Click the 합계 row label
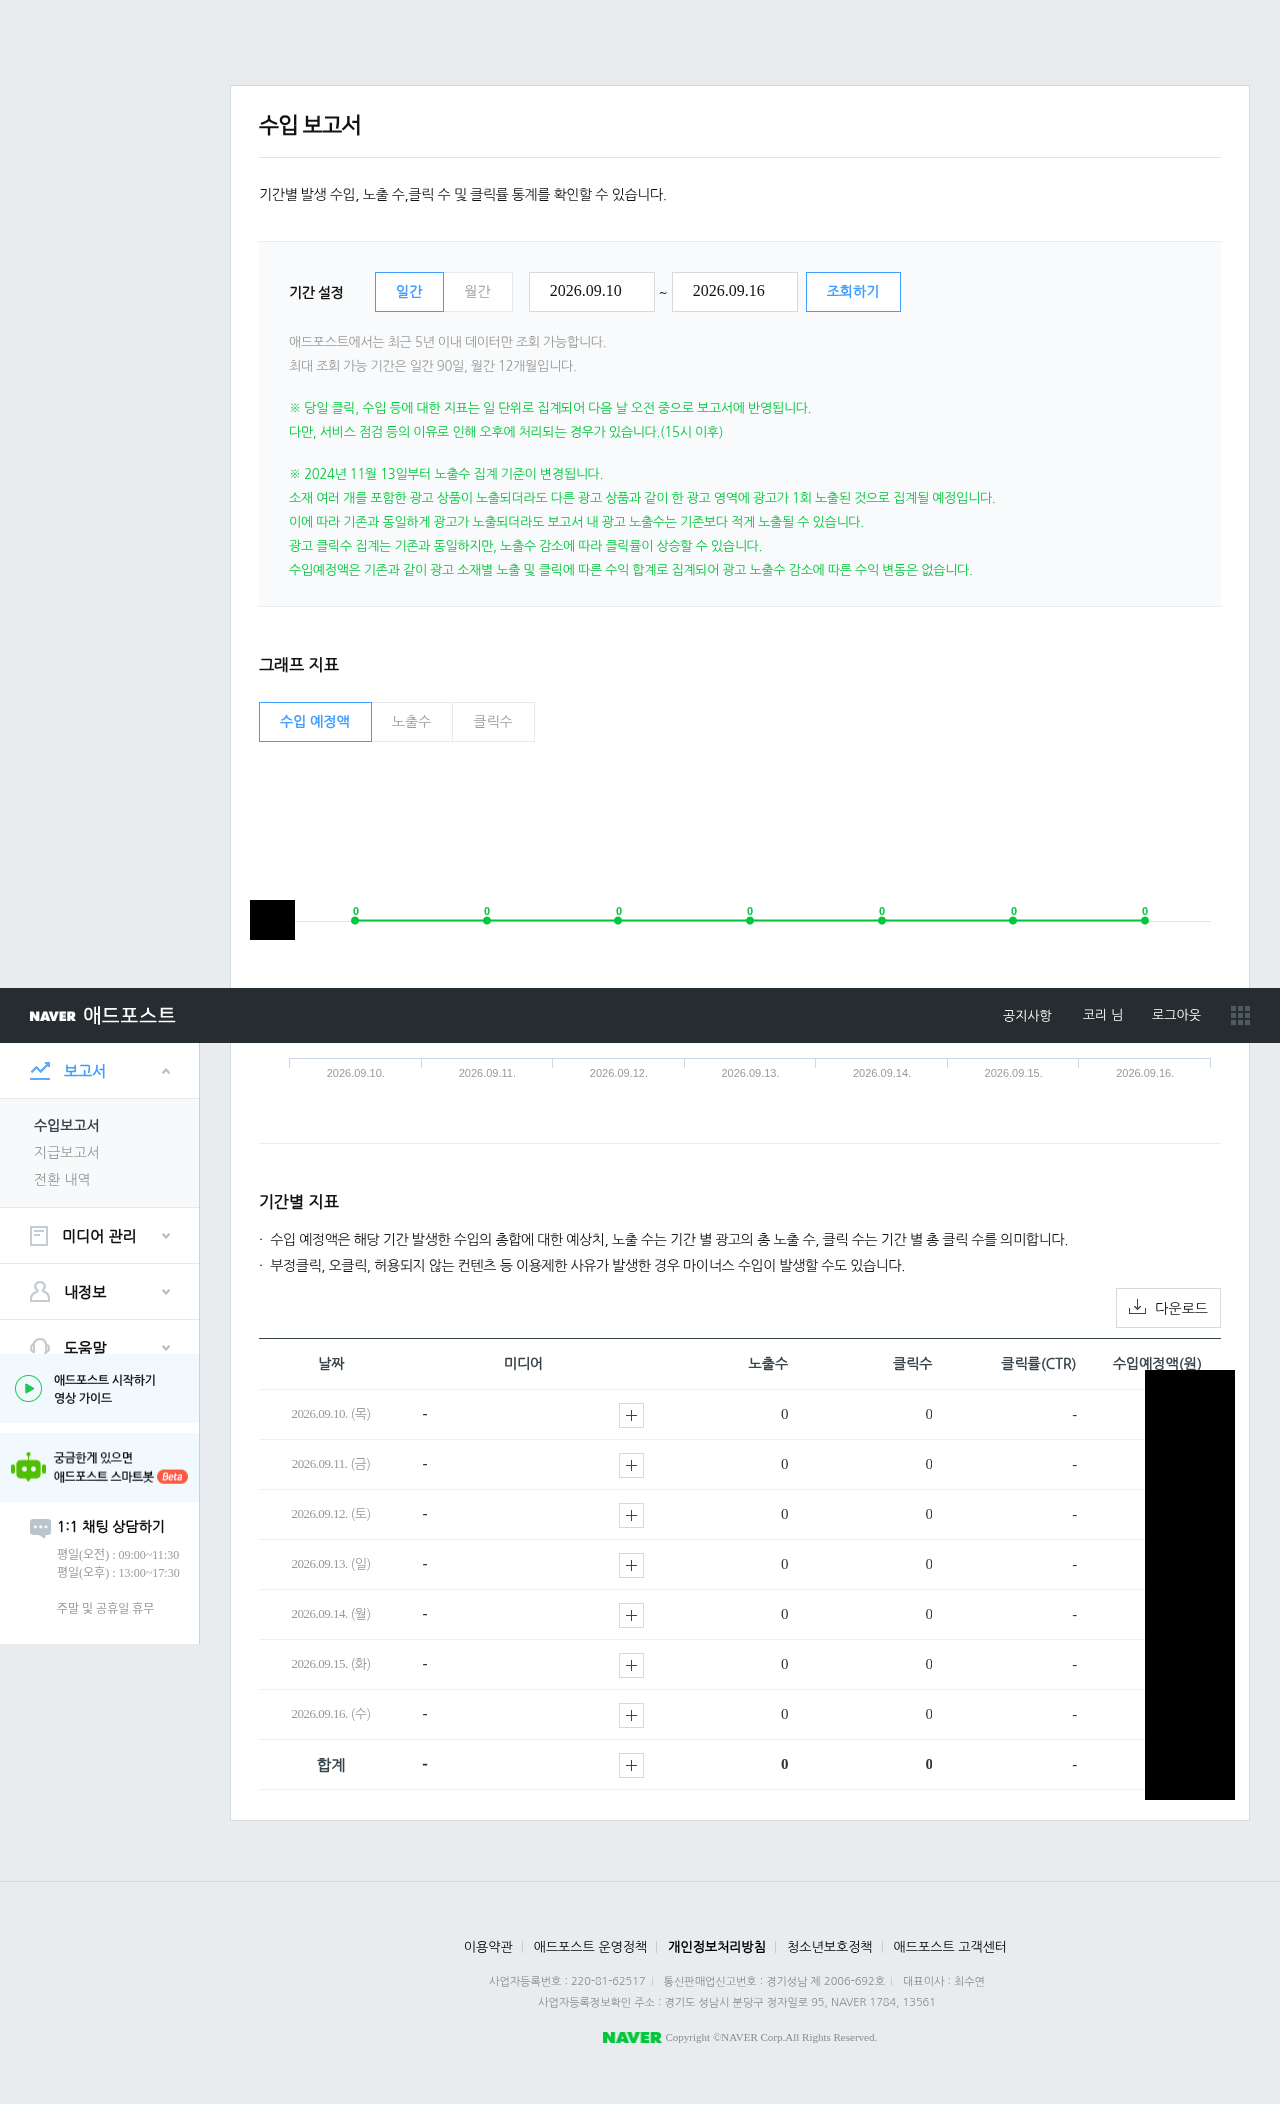1280x2104 pixels. coord(331,1765)
